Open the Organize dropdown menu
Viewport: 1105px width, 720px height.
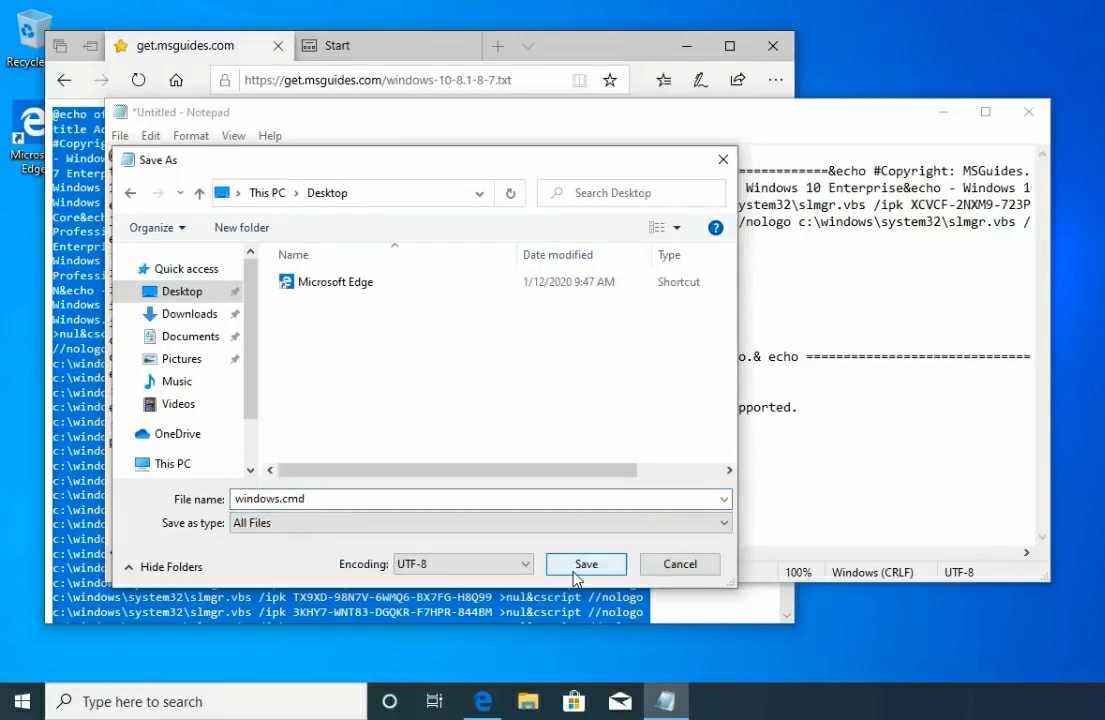[157, 228]
